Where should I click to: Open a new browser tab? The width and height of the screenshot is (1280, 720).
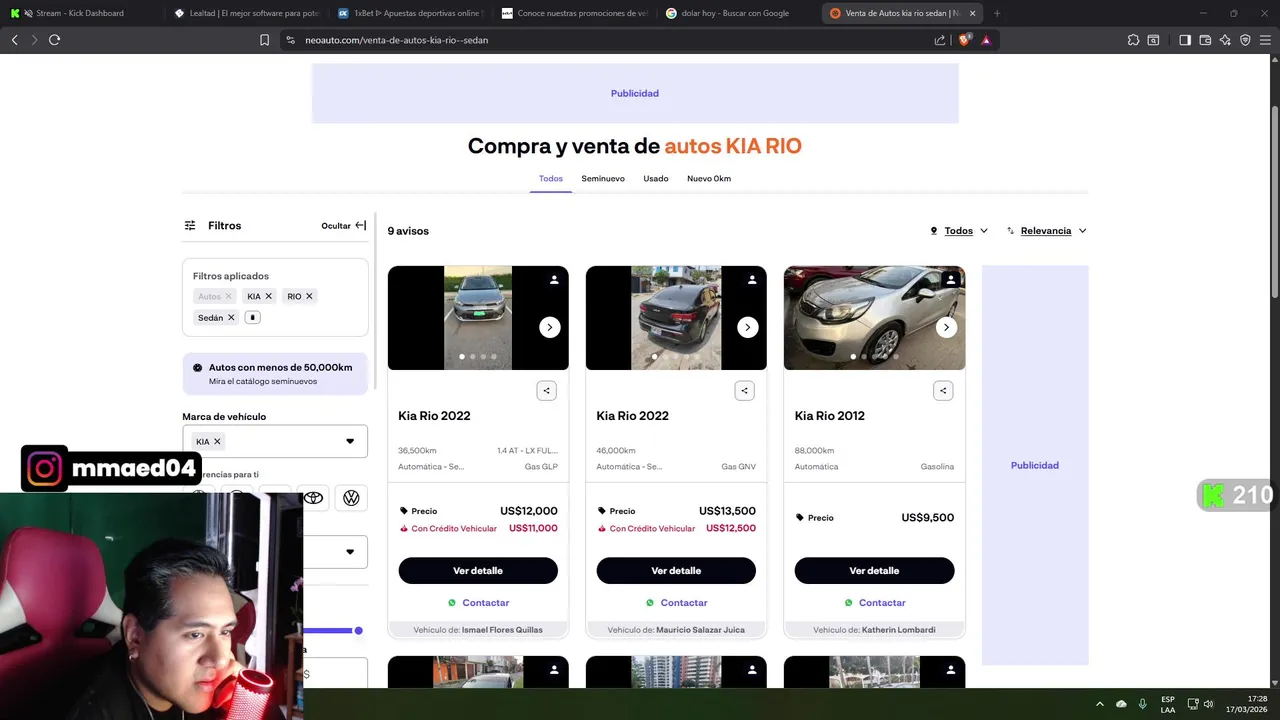[x=997, y=13]
